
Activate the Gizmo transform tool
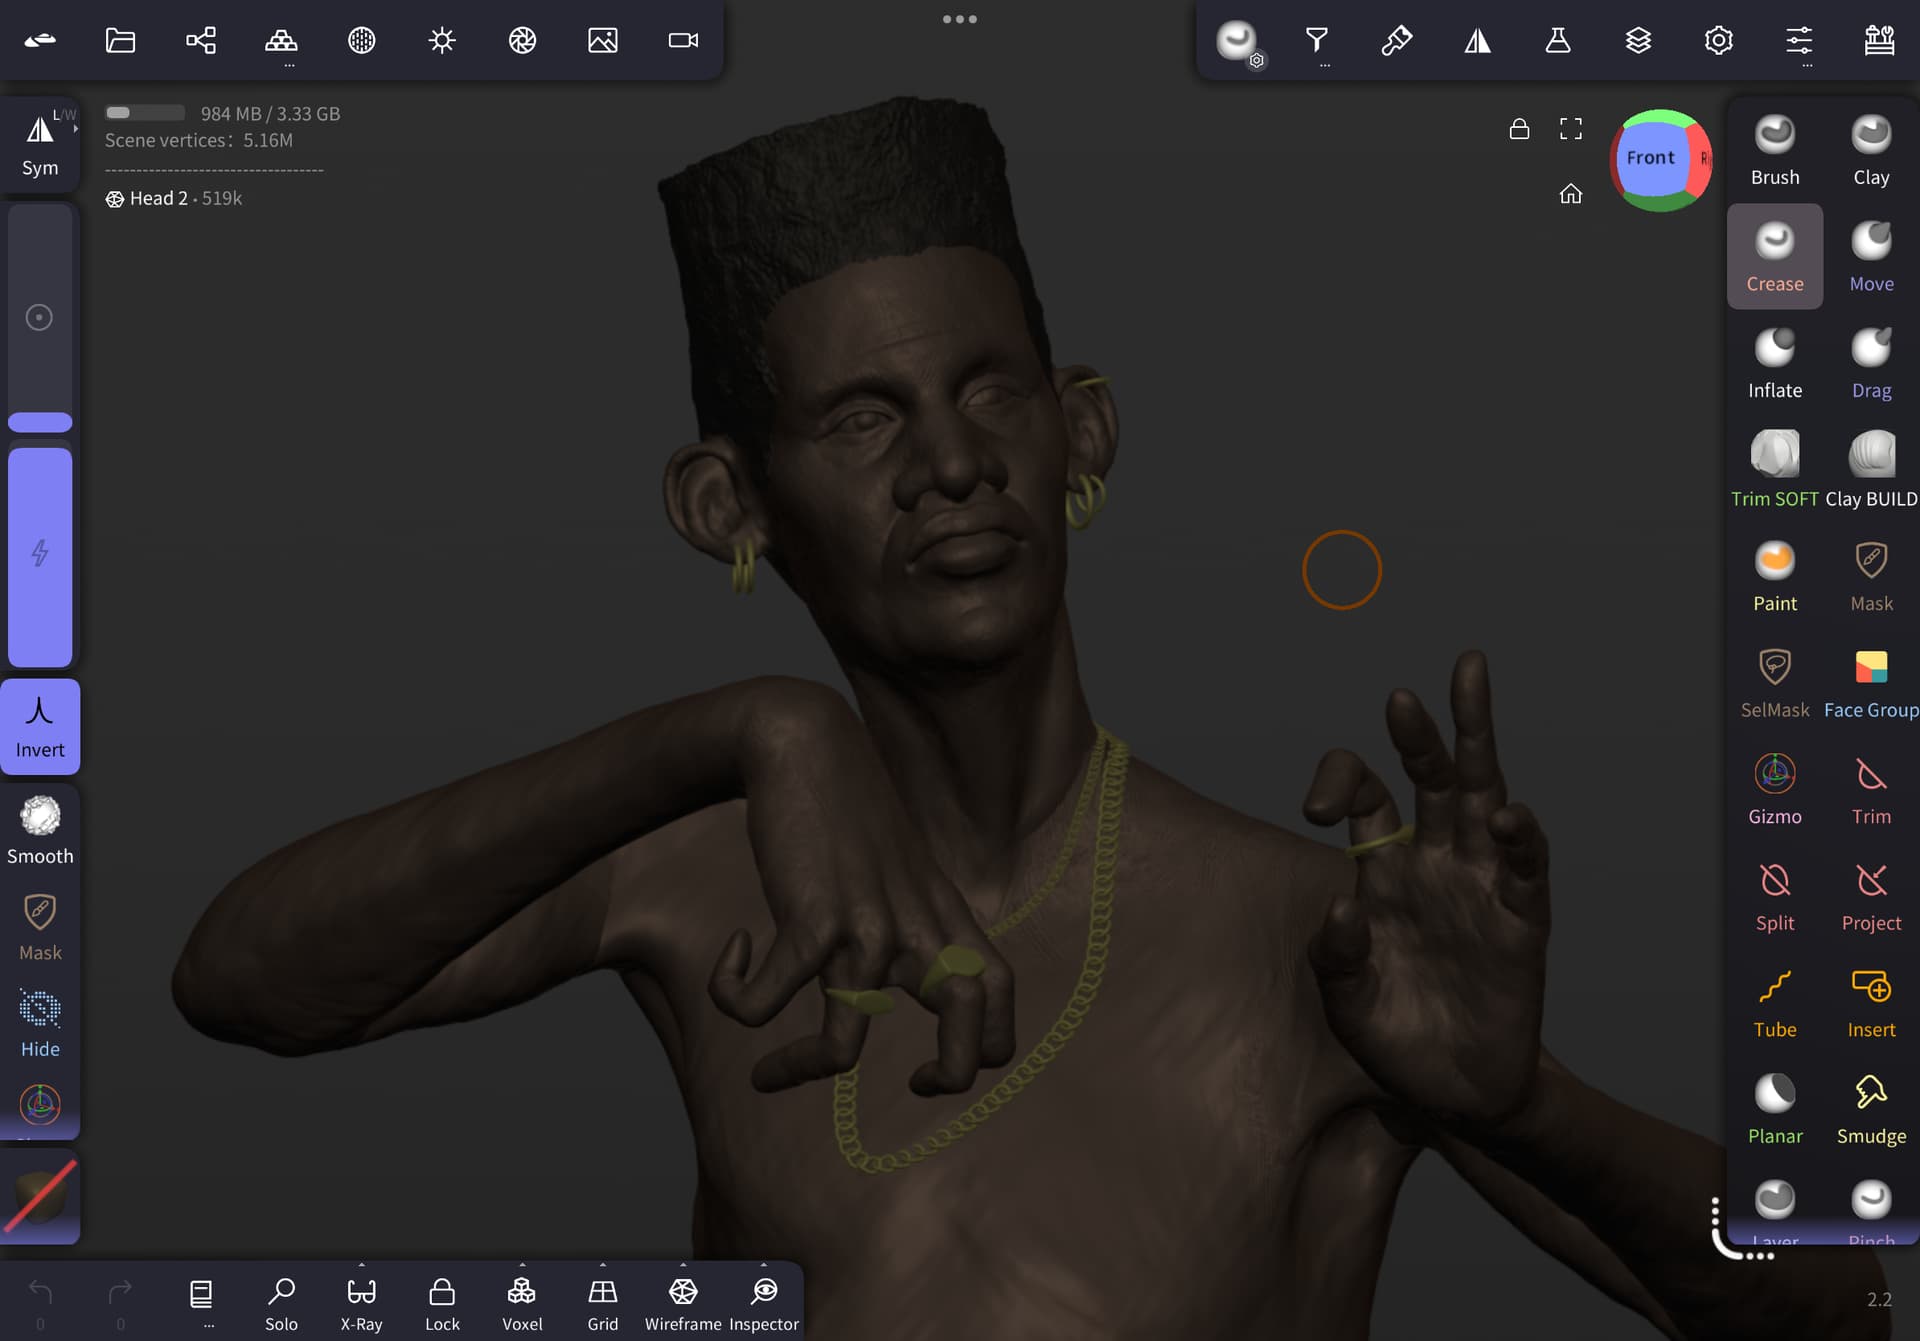pos(1774,789)
